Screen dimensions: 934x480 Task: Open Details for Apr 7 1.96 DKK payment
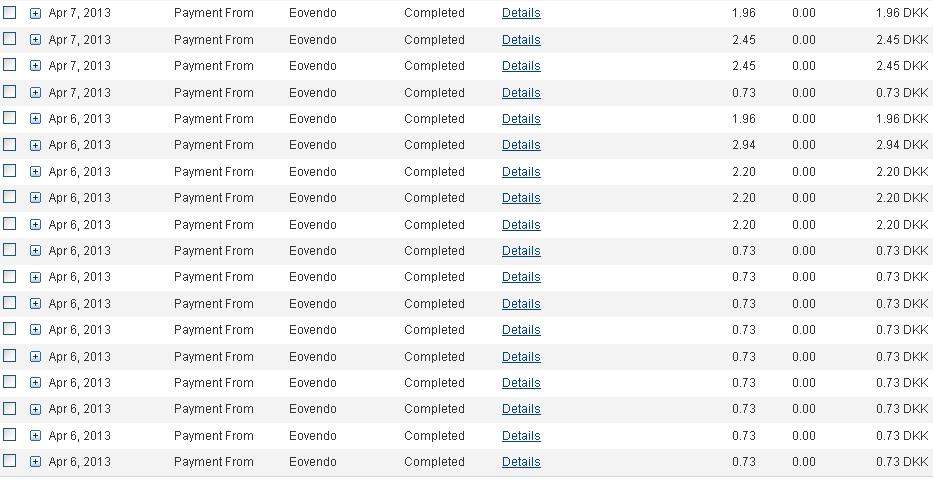(x=521, y=13)
